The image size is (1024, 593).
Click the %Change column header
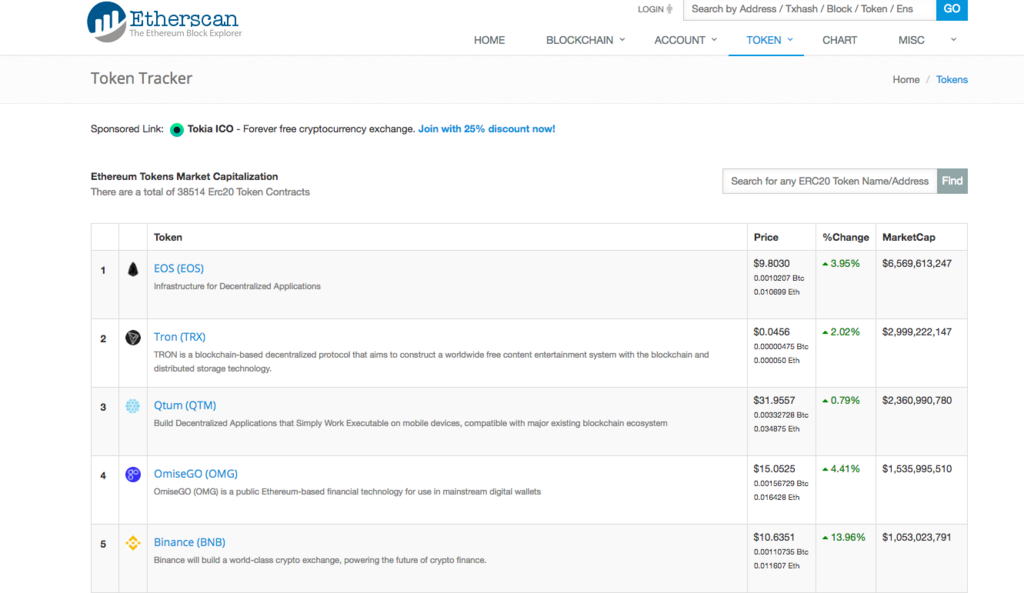pos(846,238)
